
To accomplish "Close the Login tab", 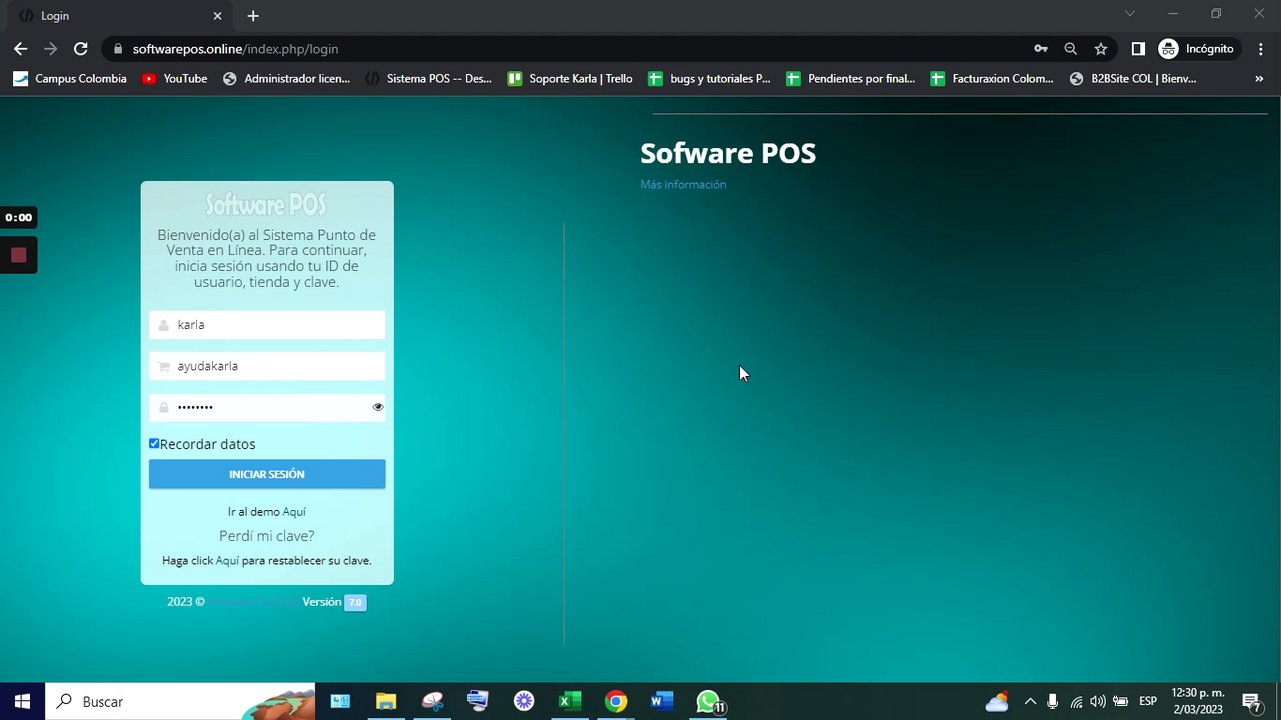I will [218, 16].
